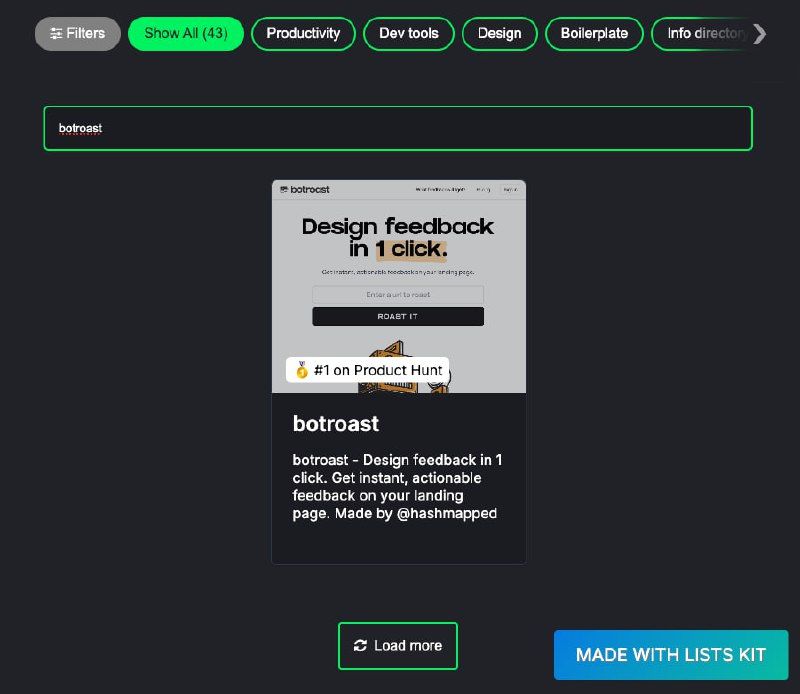Screen dimensions: 800x694
Task: Click the refresh icon in Load more
Action: pos(360,646)
